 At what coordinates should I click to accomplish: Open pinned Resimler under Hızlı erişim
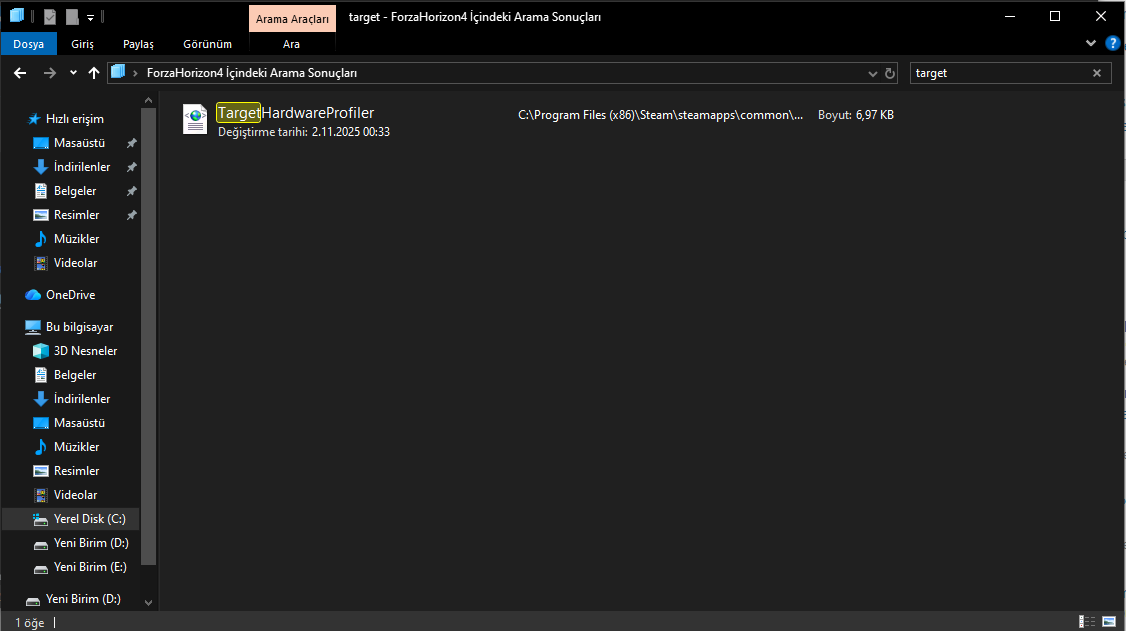pos(76,215)
